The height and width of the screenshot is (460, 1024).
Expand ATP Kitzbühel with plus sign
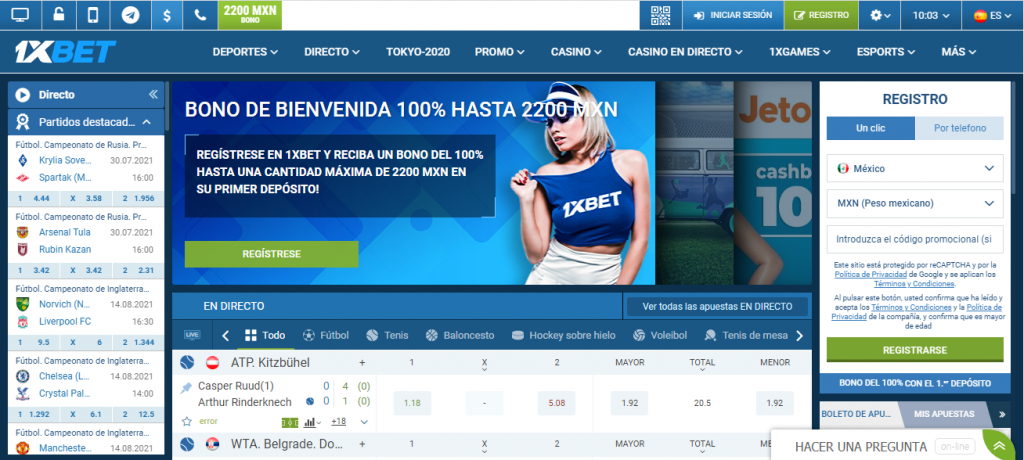pyautogui.click(x=362, y=363)
